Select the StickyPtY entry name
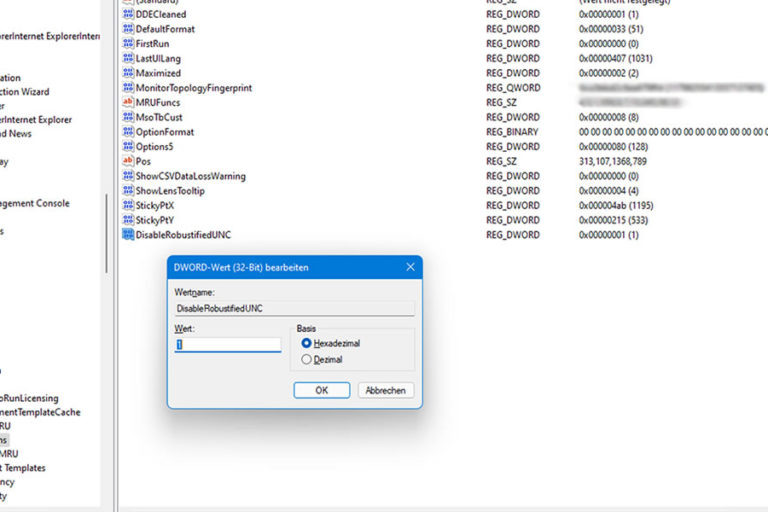Viewport: 768px width, 512px height. [155, 220]
